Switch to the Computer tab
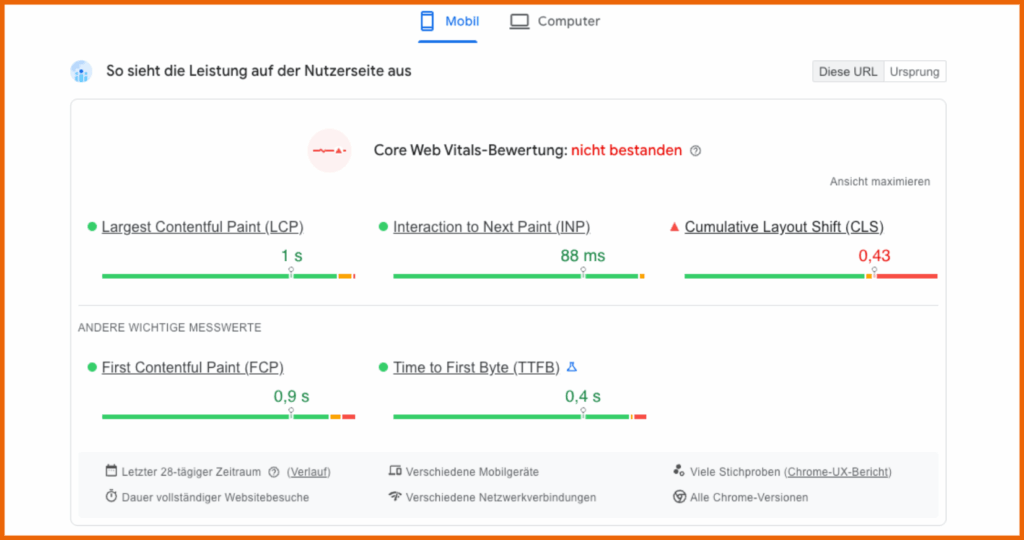Viewport: 1024px width, 540px height. 555,21
